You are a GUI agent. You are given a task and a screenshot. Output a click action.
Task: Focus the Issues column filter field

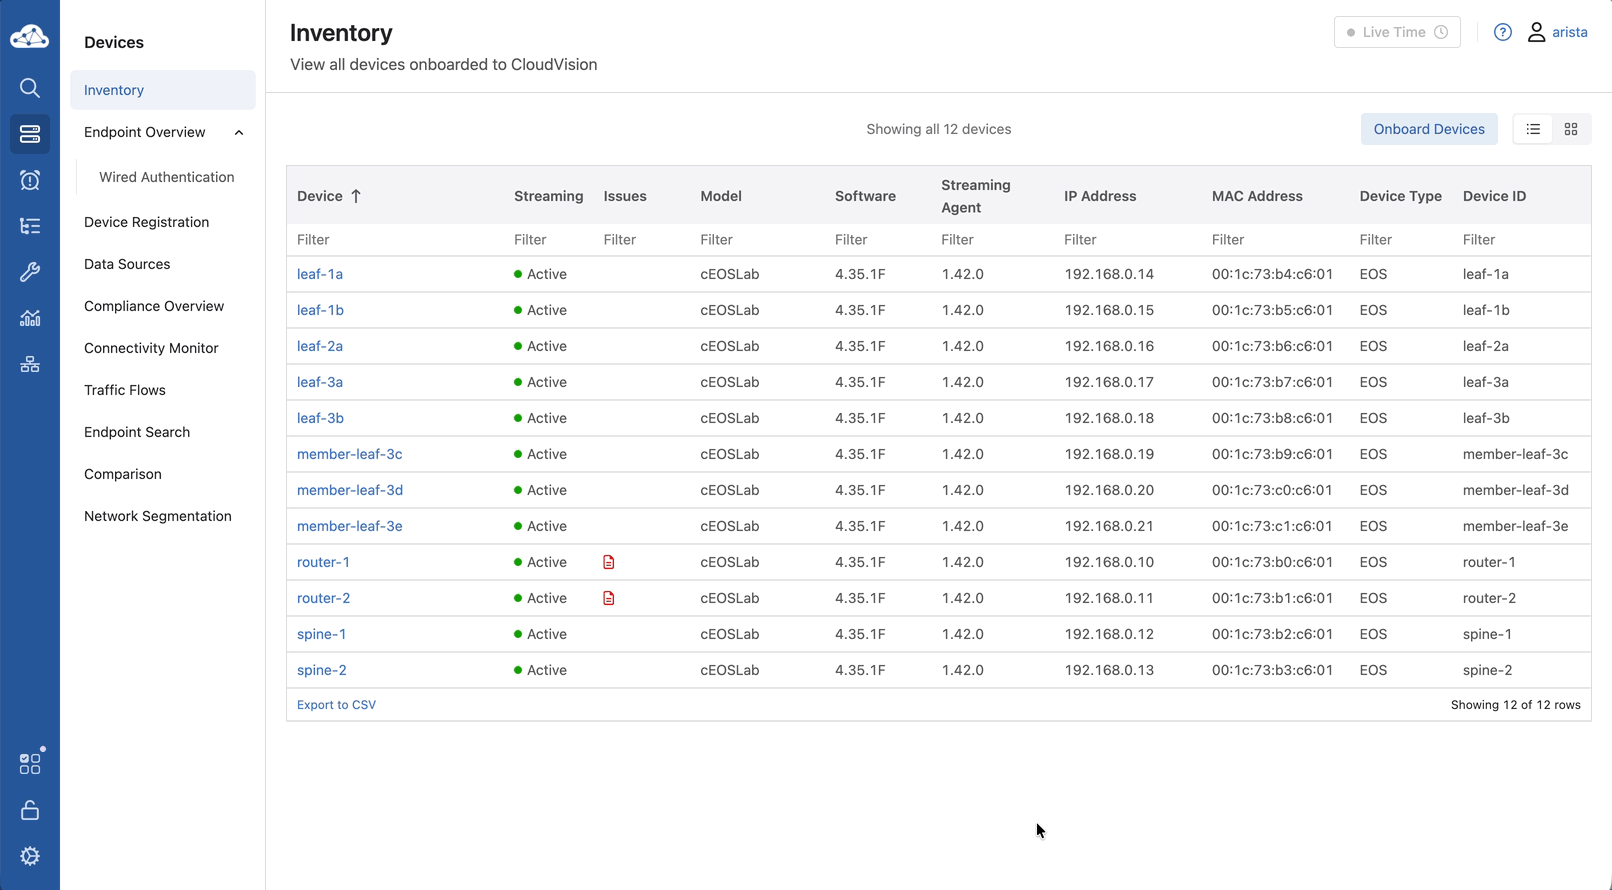[642, 240]
